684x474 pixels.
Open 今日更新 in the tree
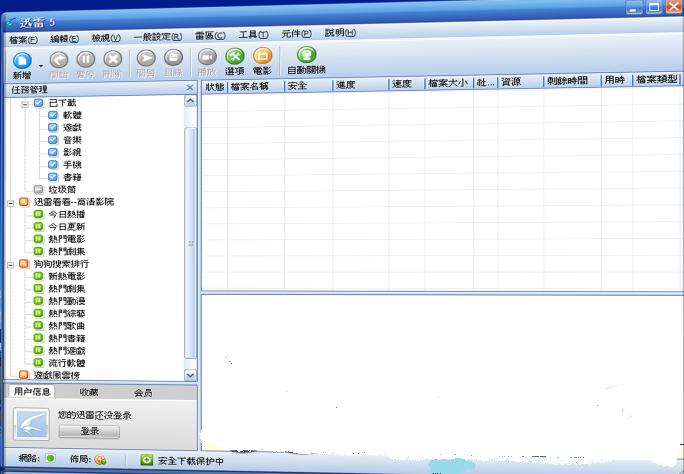[x=67, y=227]
